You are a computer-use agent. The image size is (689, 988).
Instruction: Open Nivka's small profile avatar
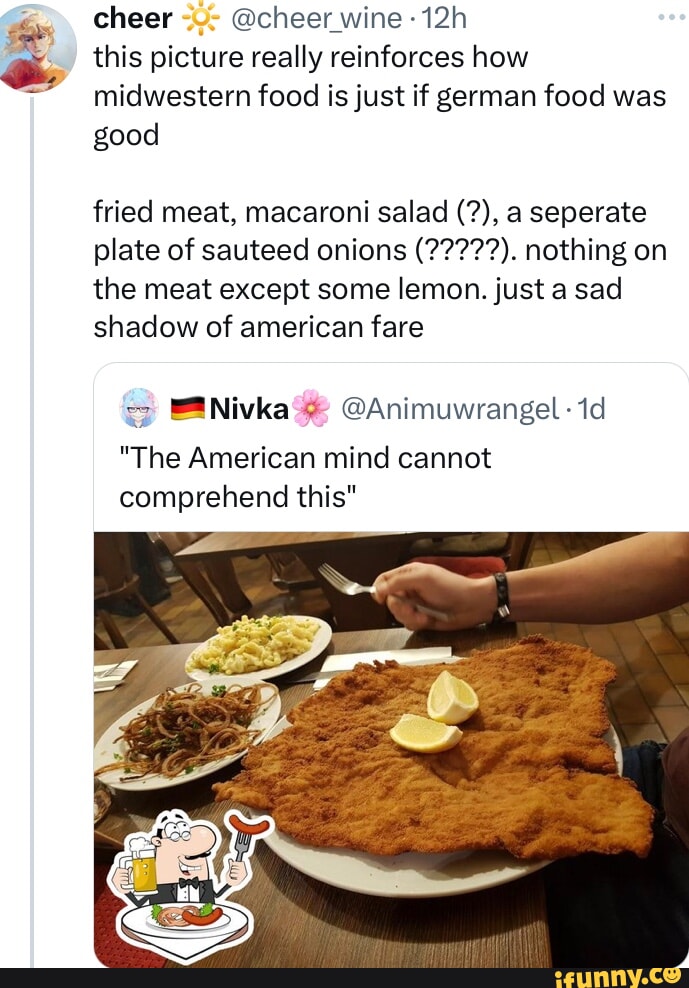[138, 408]
